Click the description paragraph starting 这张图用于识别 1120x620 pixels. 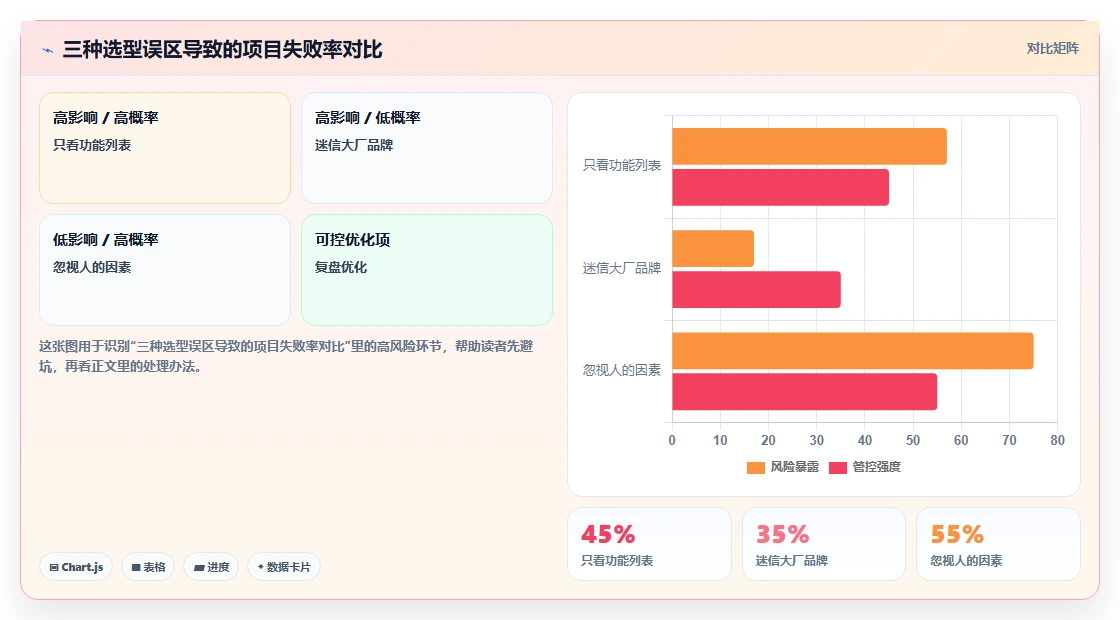point(286,356)
